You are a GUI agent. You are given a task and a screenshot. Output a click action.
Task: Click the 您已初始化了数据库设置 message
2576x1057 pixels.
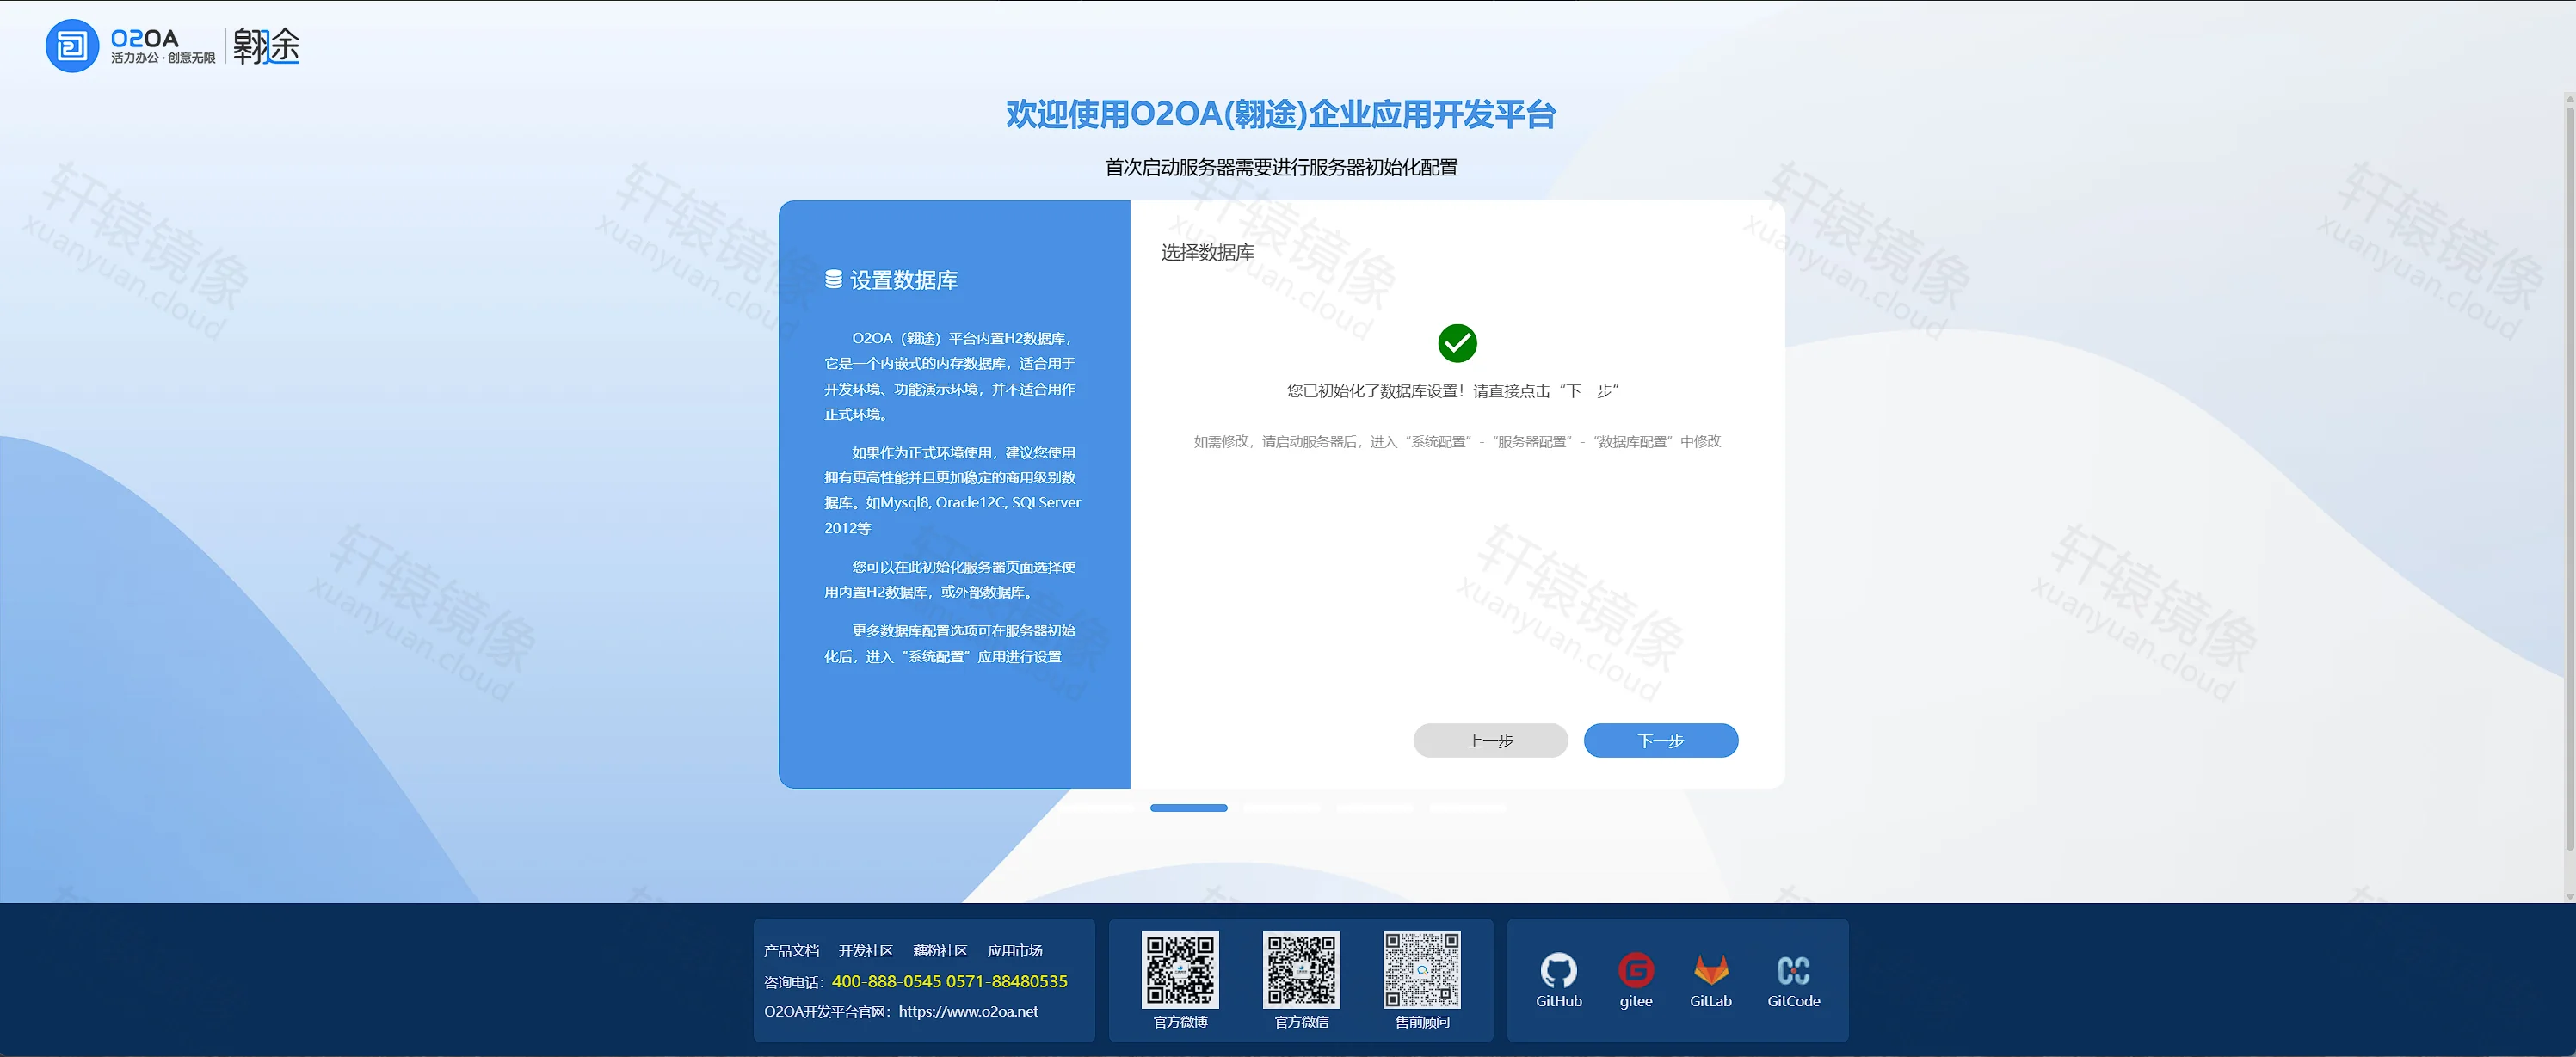click(1452, 390)
